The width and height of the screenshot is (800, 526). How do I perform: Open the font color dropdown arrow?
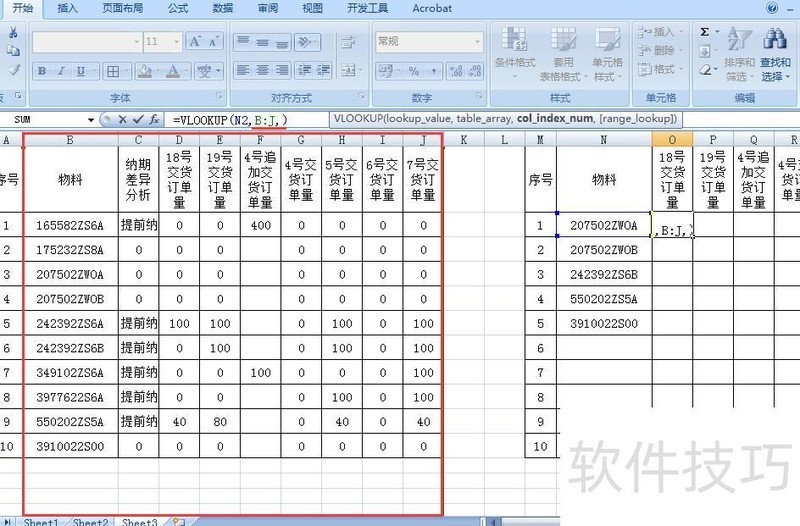click(x=186, y=71)
